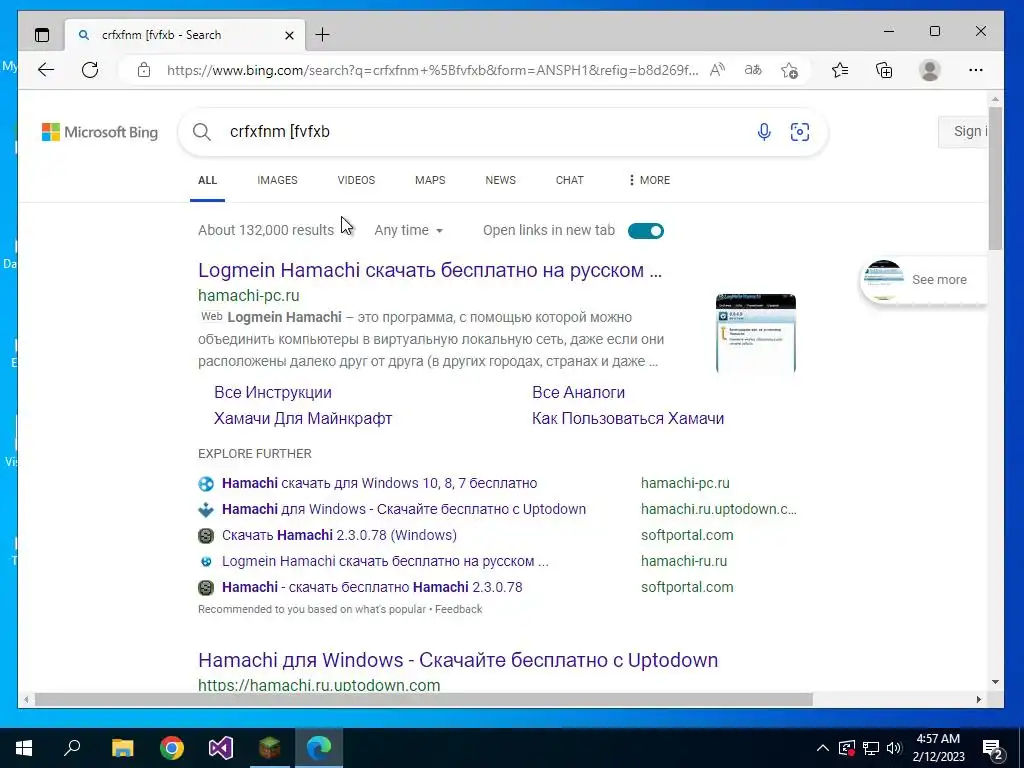
Task: Switch to CHAT tab
Action: [x=569, y=180]
